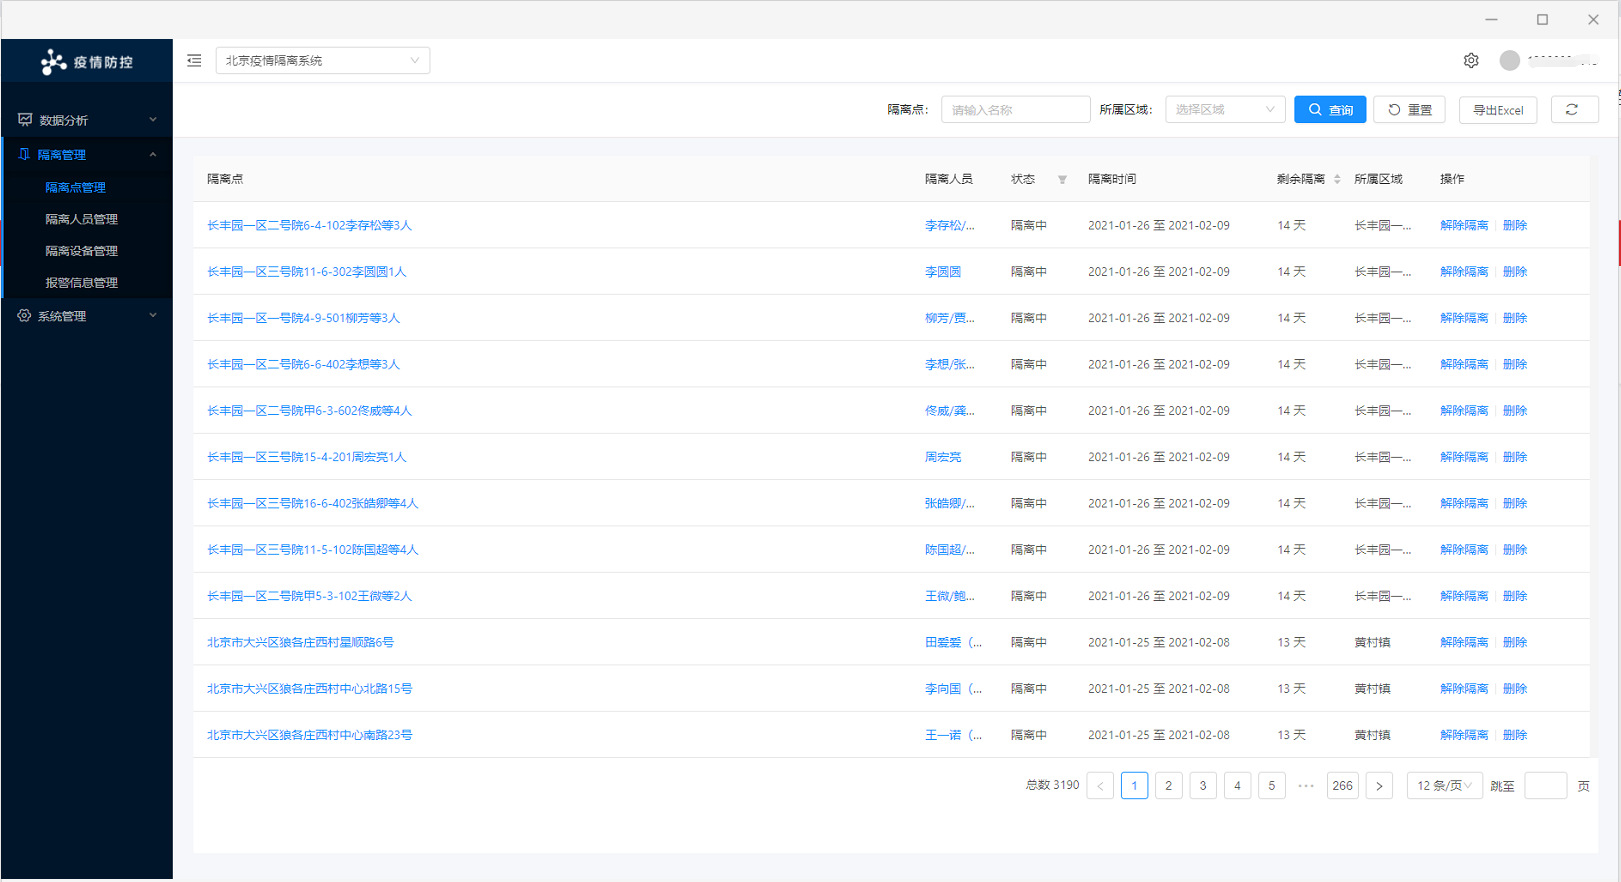Click the 查询 search button

pyautogui.click(x=1329, y=110)
